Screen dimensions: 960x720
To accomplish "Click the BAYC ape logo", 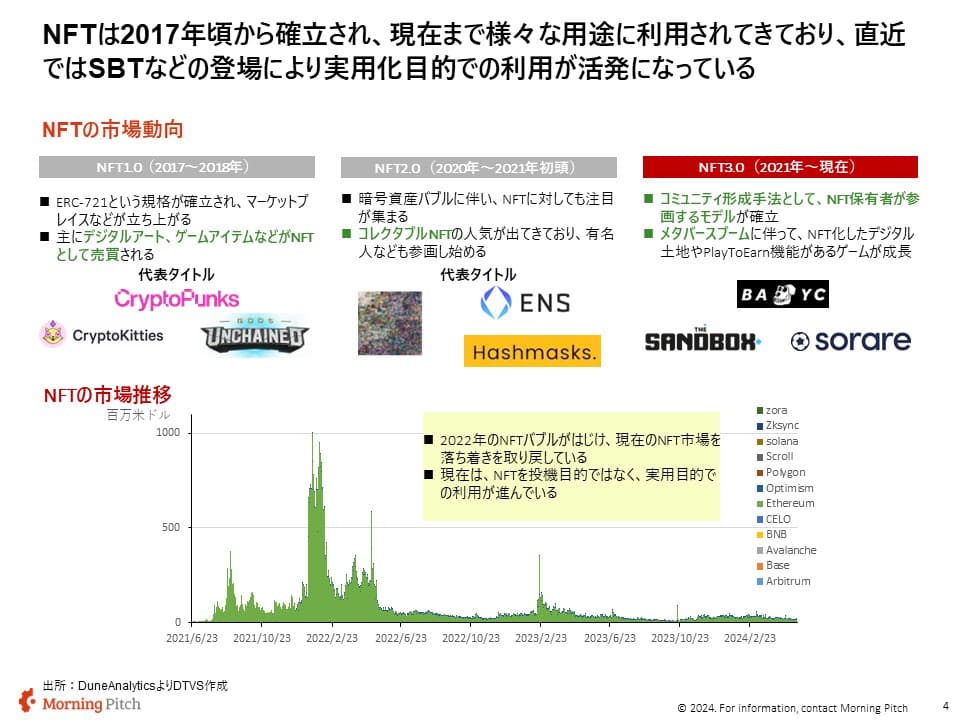I will click(782, 294).
